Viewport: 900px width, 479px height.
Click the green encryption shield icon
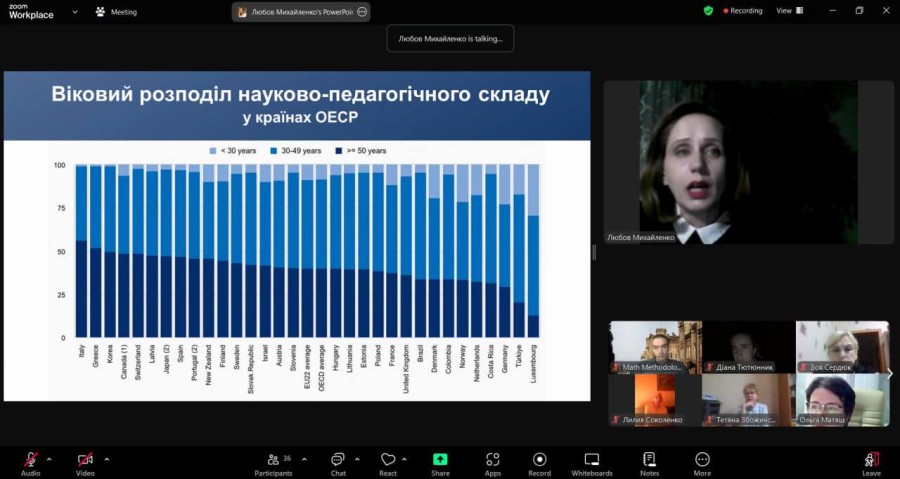tap(708, 11)
